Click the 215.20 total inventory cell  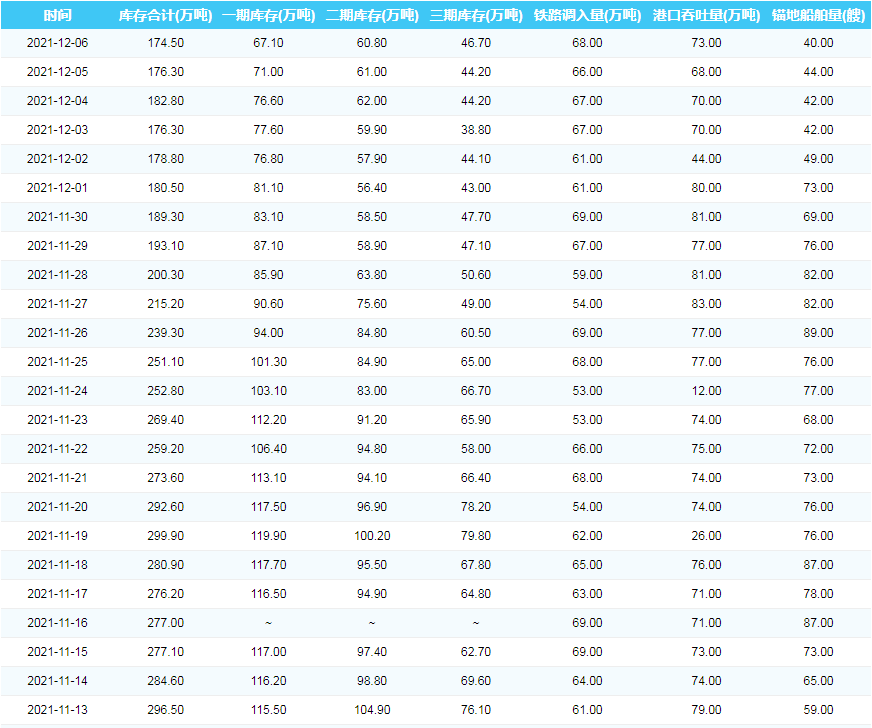pyautogui.click(x=165, y=304)
